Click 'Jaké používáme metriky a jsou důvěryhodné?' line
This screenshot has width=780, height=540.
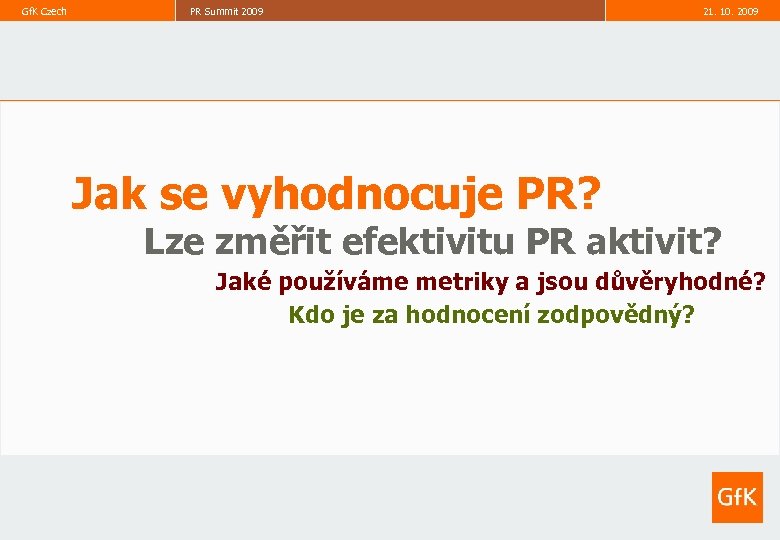coord(490,282)
